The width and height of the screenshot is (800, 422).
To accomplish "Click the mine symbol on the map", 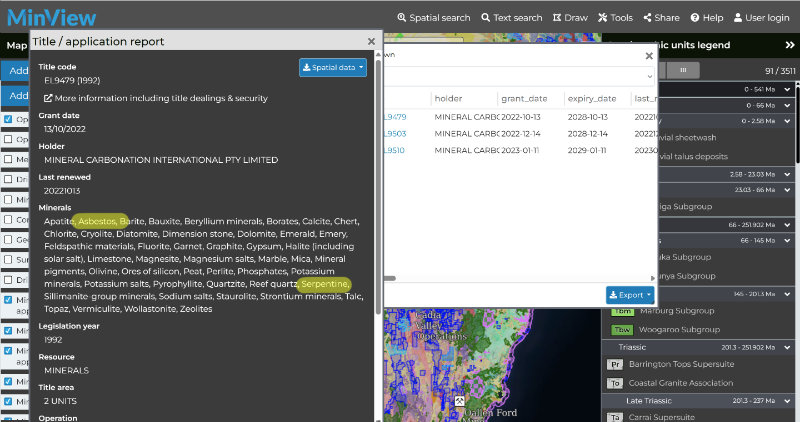I will (459, 401).
